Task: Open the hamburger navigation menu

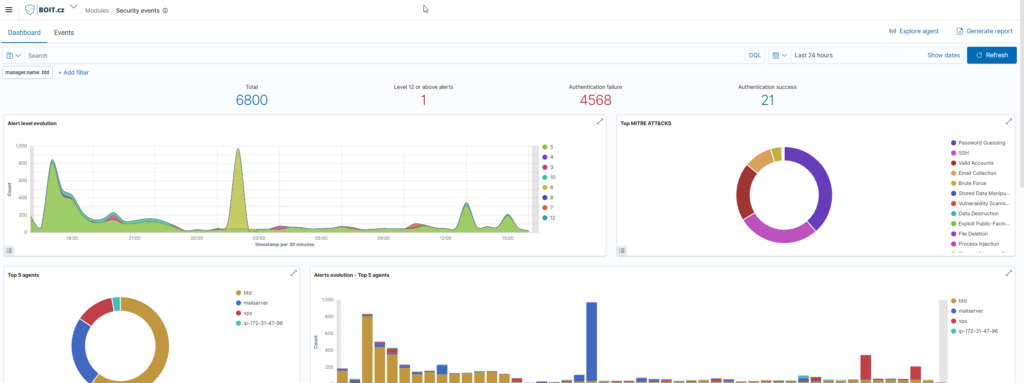Action: click(8, 10)
